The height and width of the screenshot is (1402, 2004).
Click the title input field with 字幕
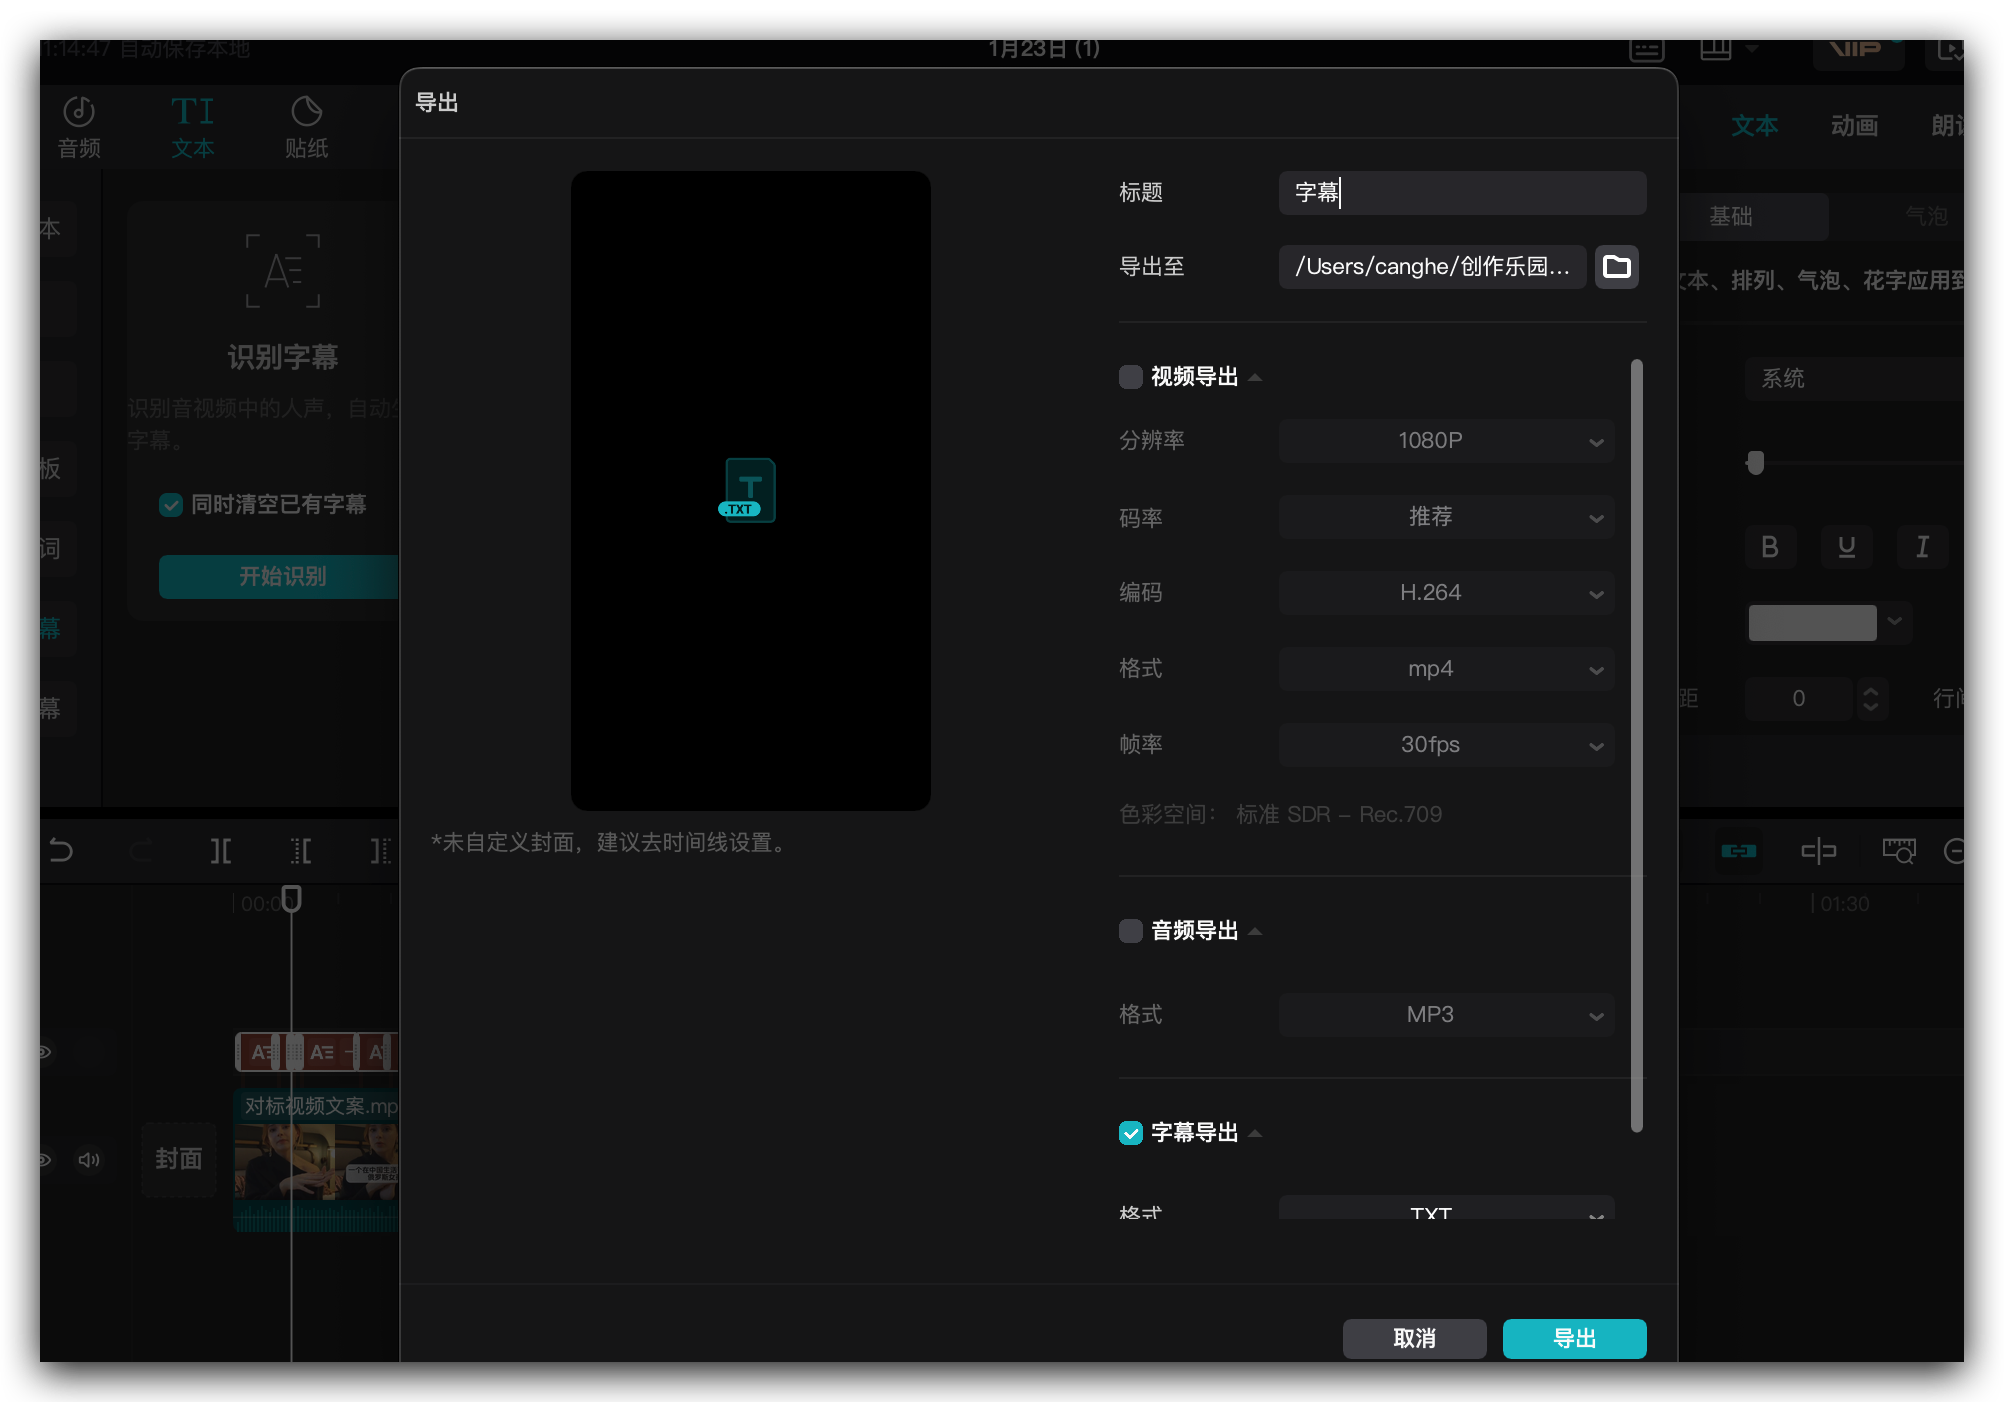tap(1462, 193)
